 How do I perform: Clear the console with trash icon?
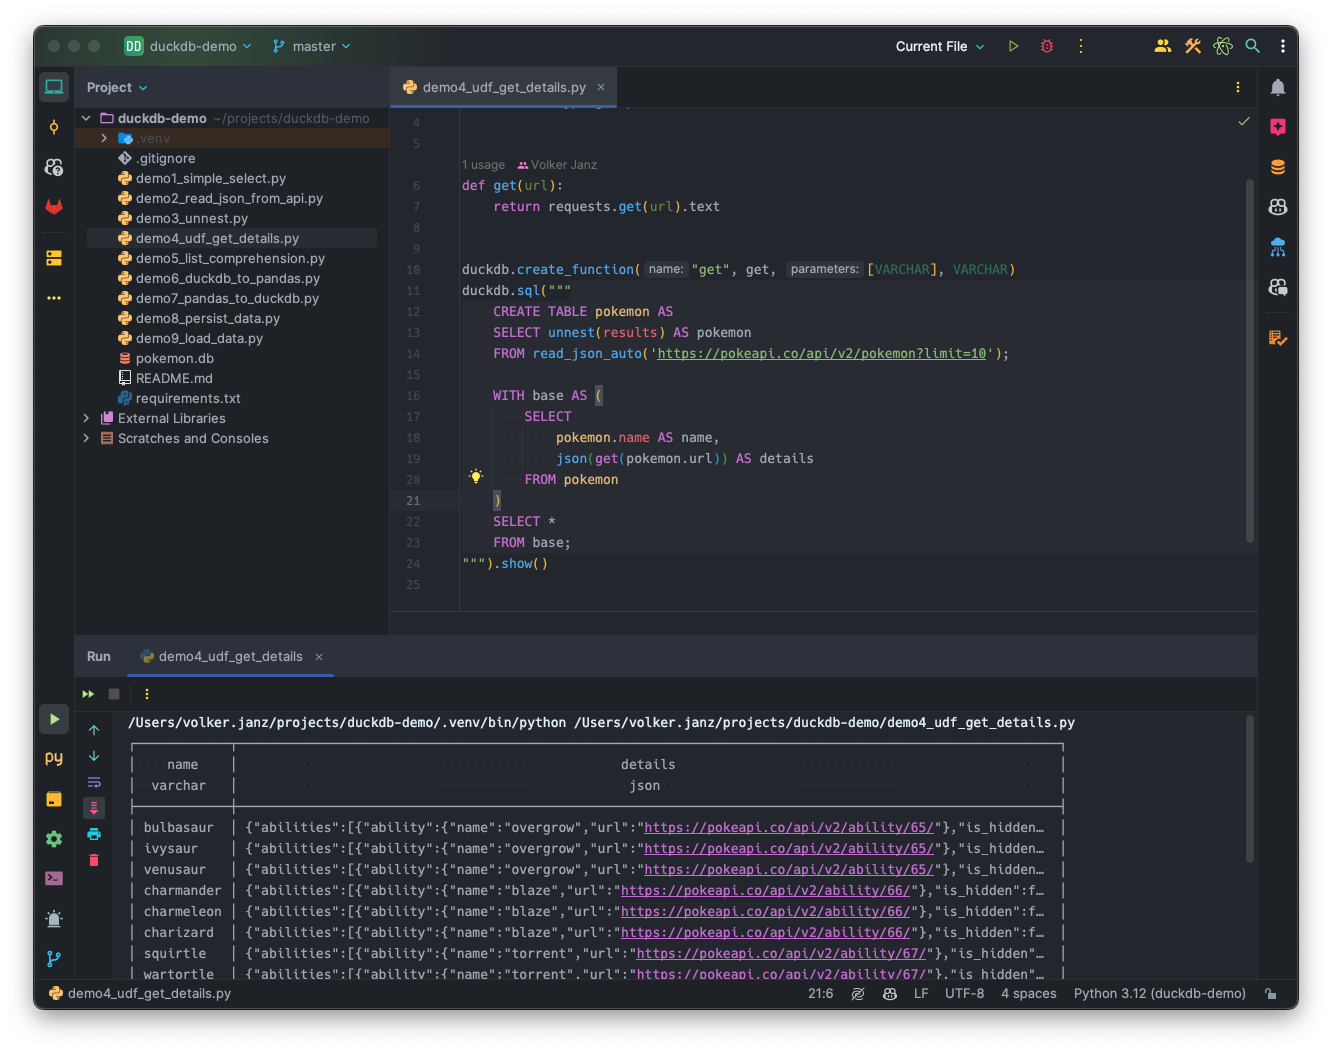pos(94,860)
